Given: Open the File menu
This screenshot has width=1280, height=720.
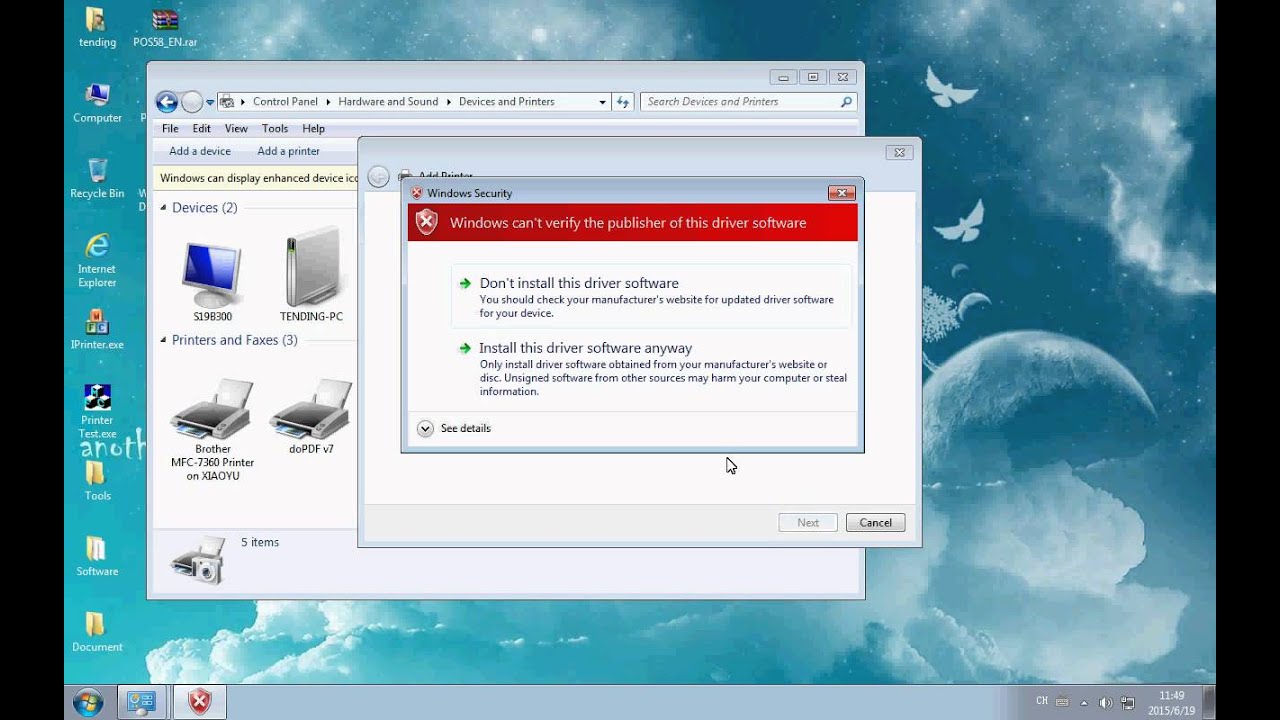Looking at the screenshot, I should pyautogui.click(x=170, y=129).
